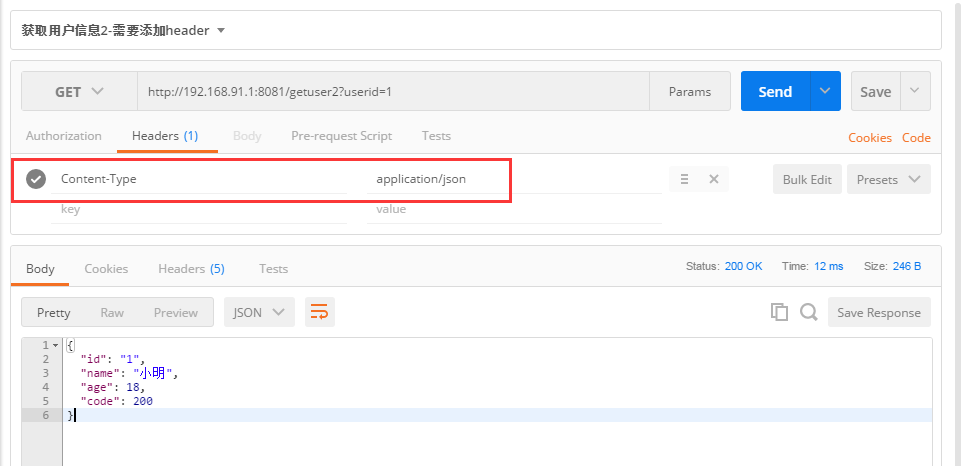Open the Pre-request Script tab
Viewport: 963px width, 466px height.
[x=341, y=136]
